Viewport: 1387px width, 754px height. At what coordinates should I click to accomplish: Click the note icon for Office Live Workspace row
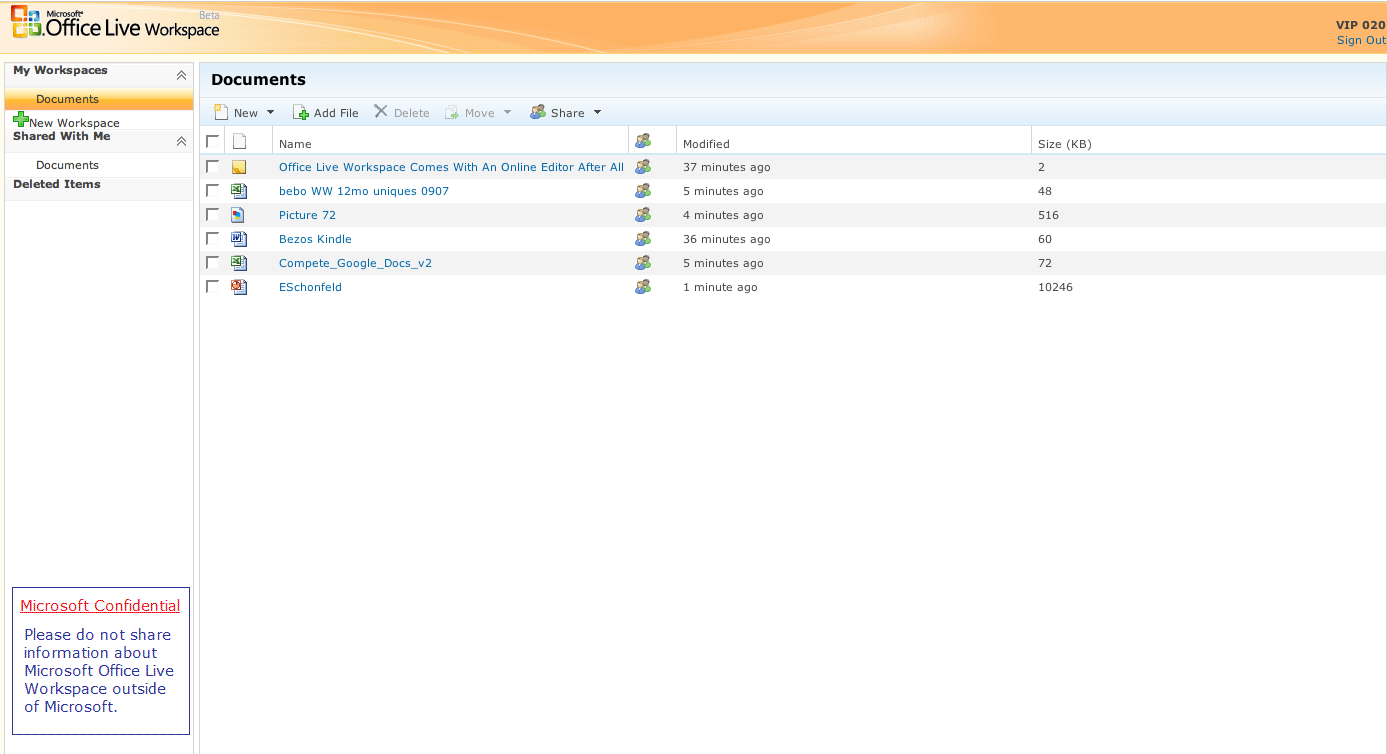[x=239, y=167]
